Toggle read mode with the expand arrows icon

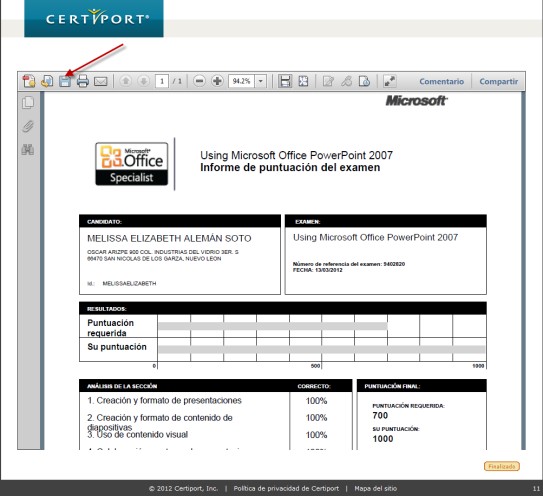pyautogui.click(x=390, y=81)
